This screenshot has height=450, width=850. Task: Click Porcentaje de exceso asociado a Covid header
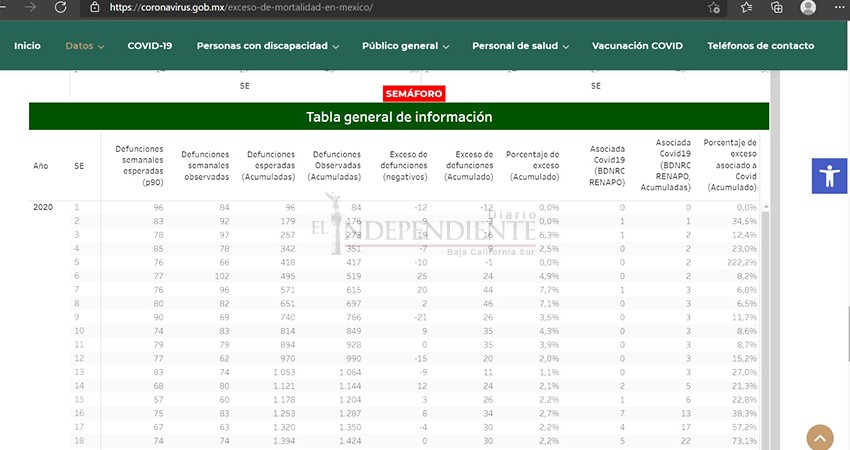pos(731,165)
